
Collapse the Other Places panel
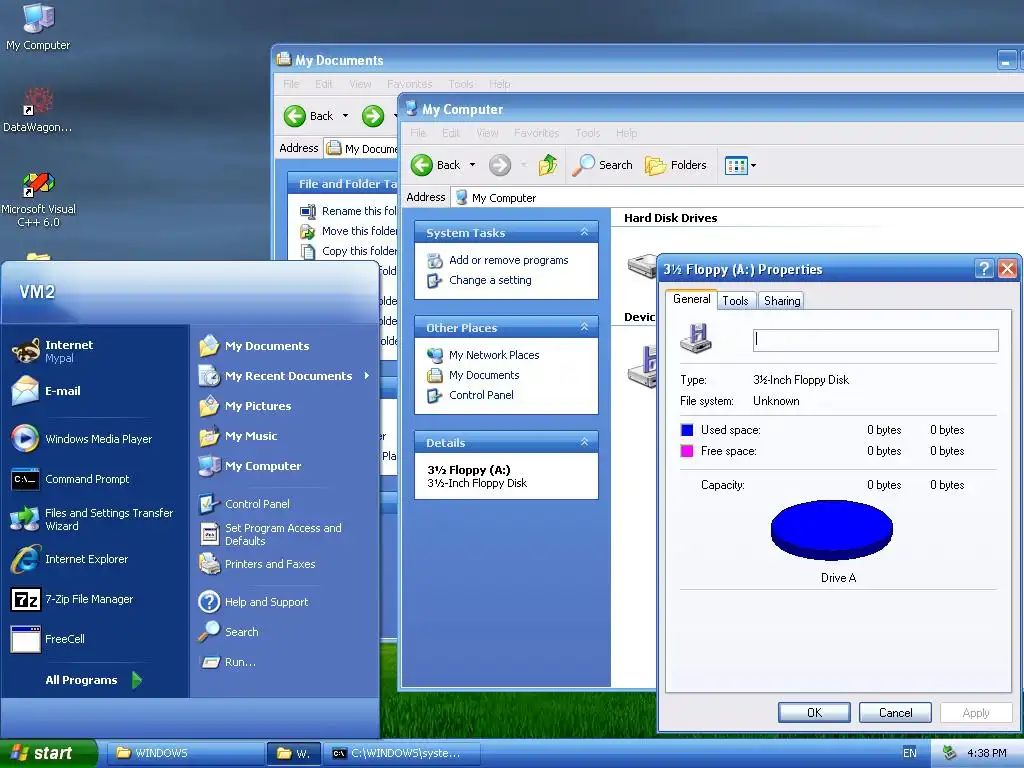coord(584,327)
